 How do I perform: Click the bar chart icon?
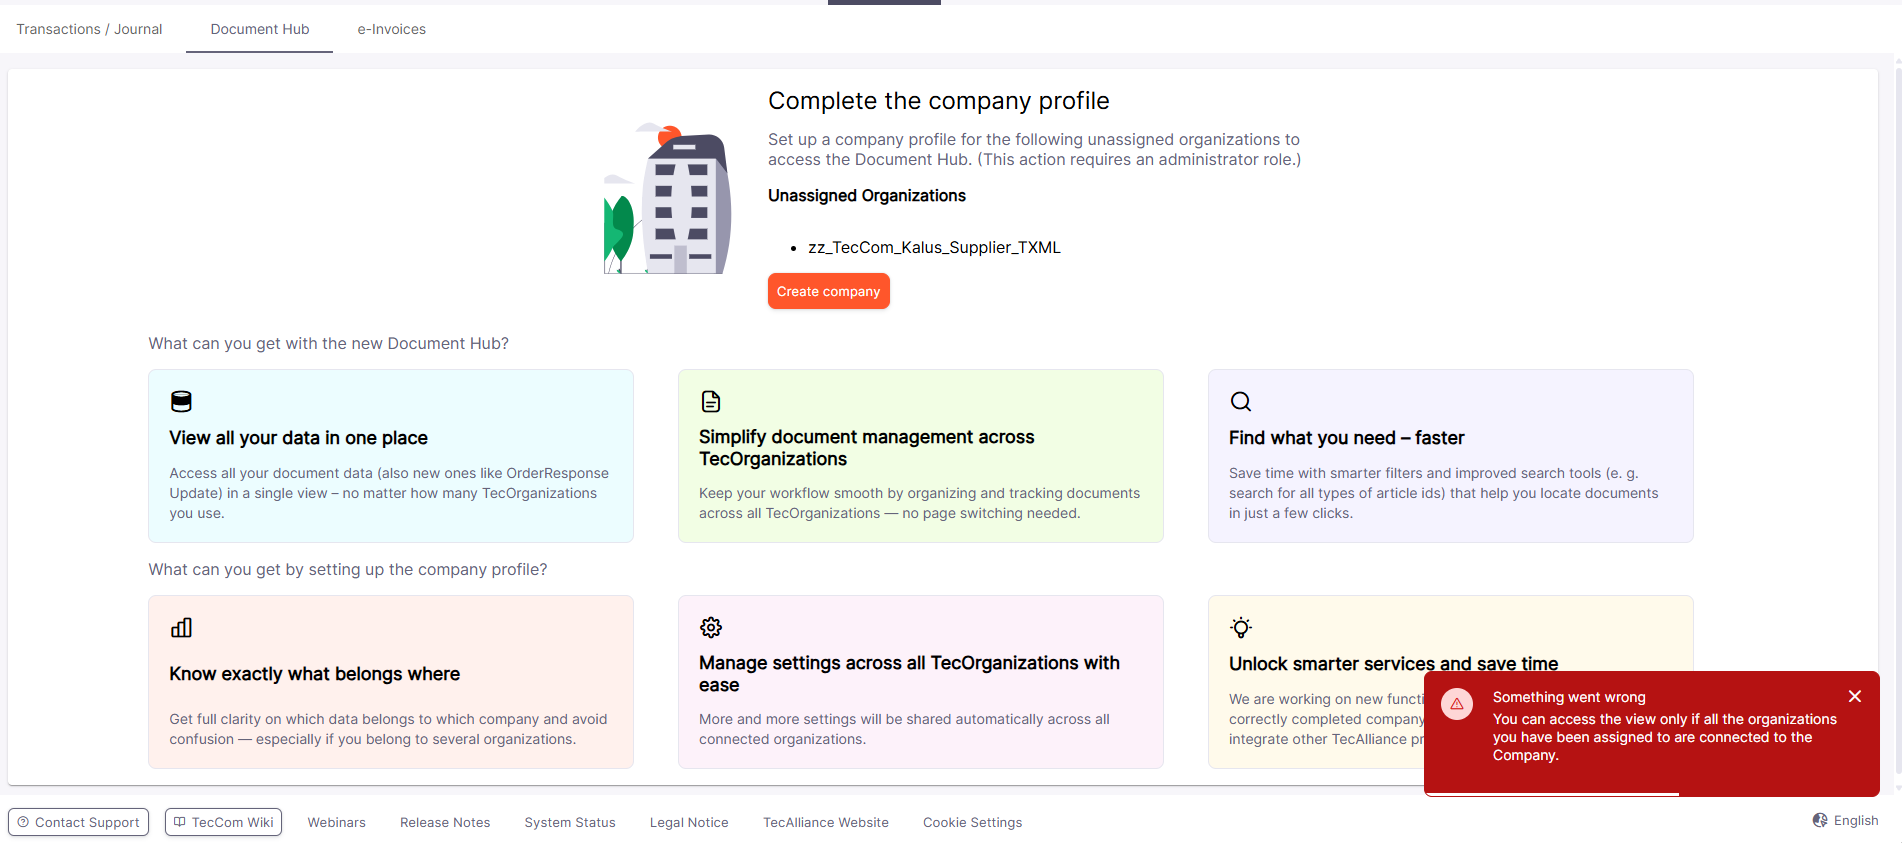(181, 627)
